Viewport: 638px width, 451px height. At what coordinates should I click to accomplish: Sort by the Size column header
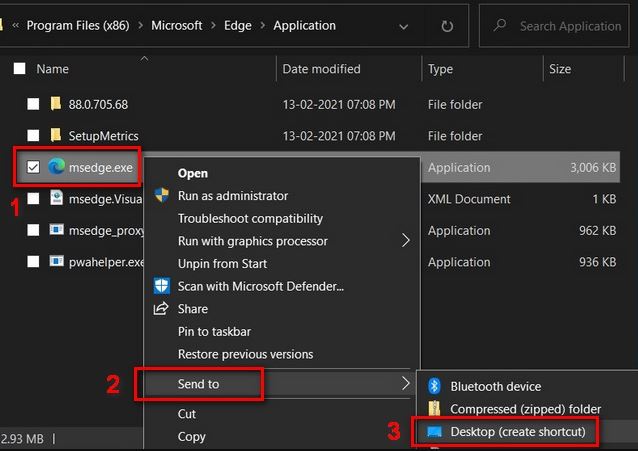[560, 69]
